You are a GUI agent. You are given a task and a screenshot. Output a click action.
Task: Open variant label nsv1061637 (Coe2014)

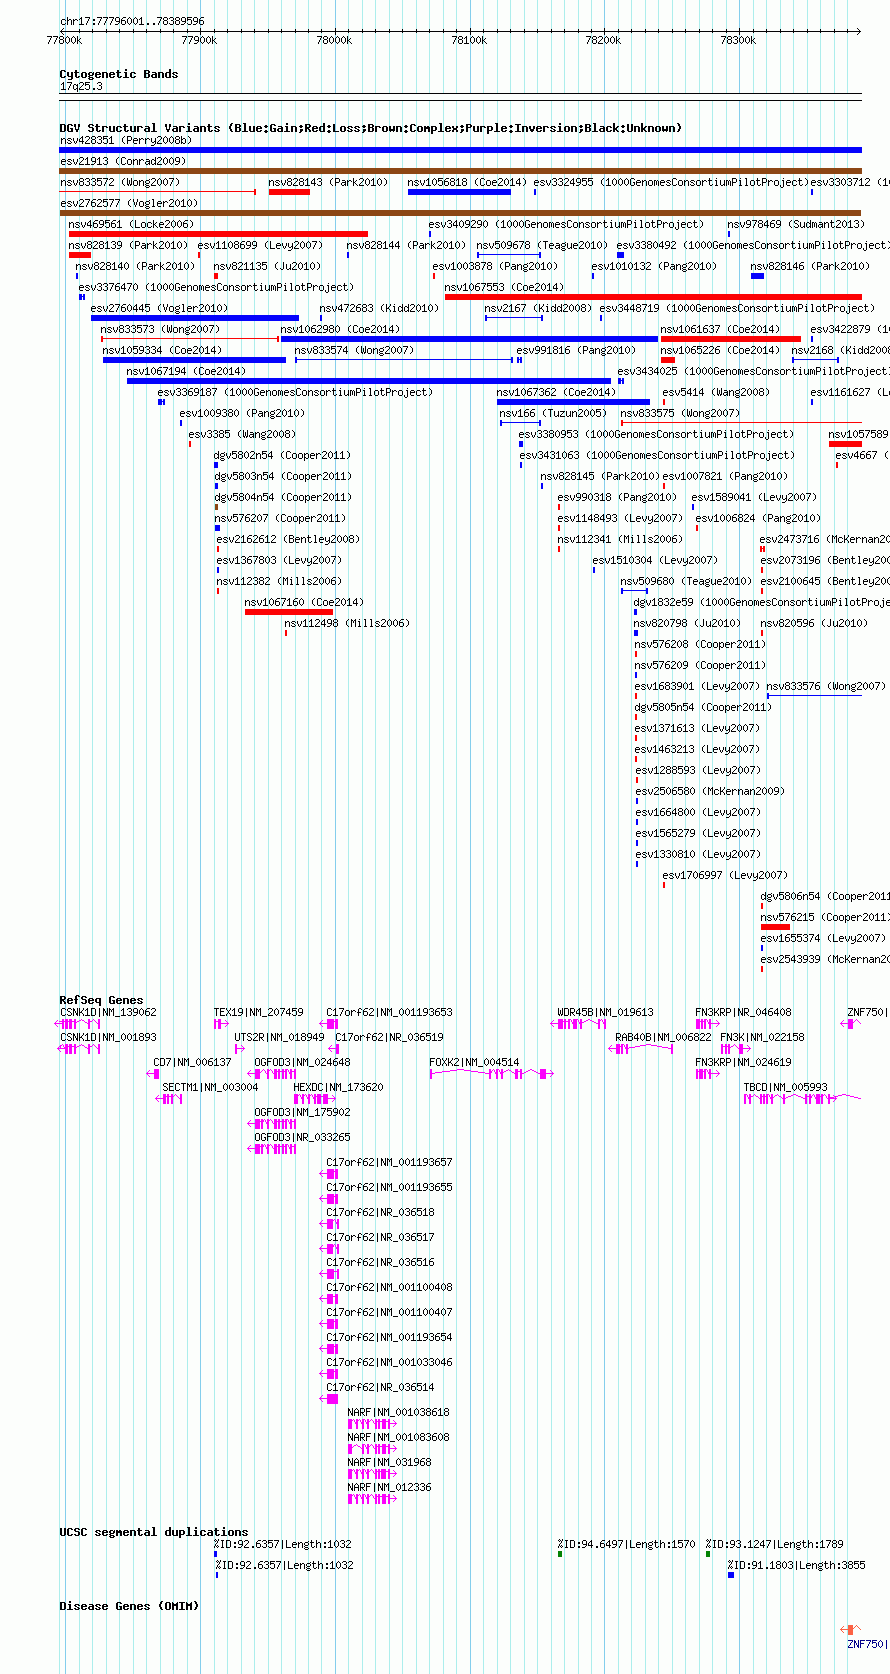click(720, 329)
